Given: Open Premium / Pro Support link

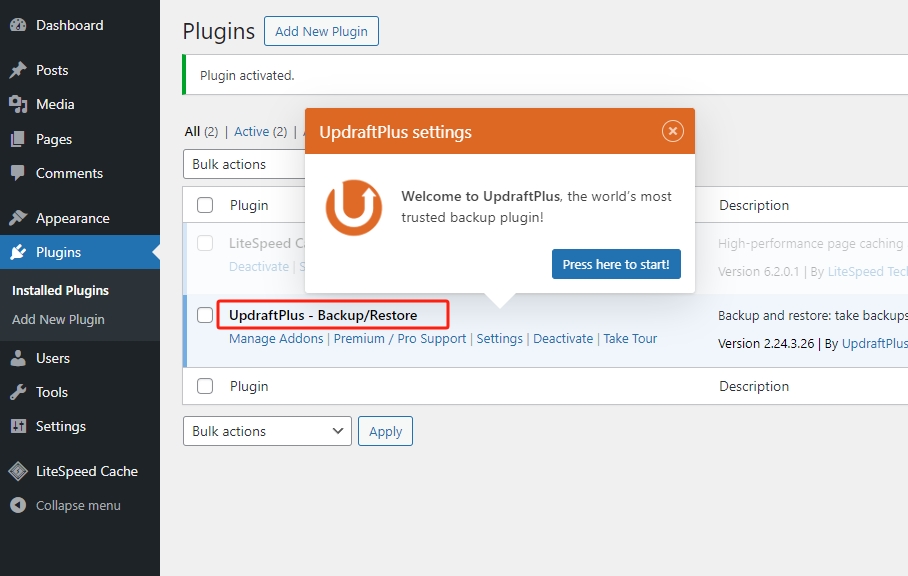Looking at the screenshot, I should click(x=400, y=339).
